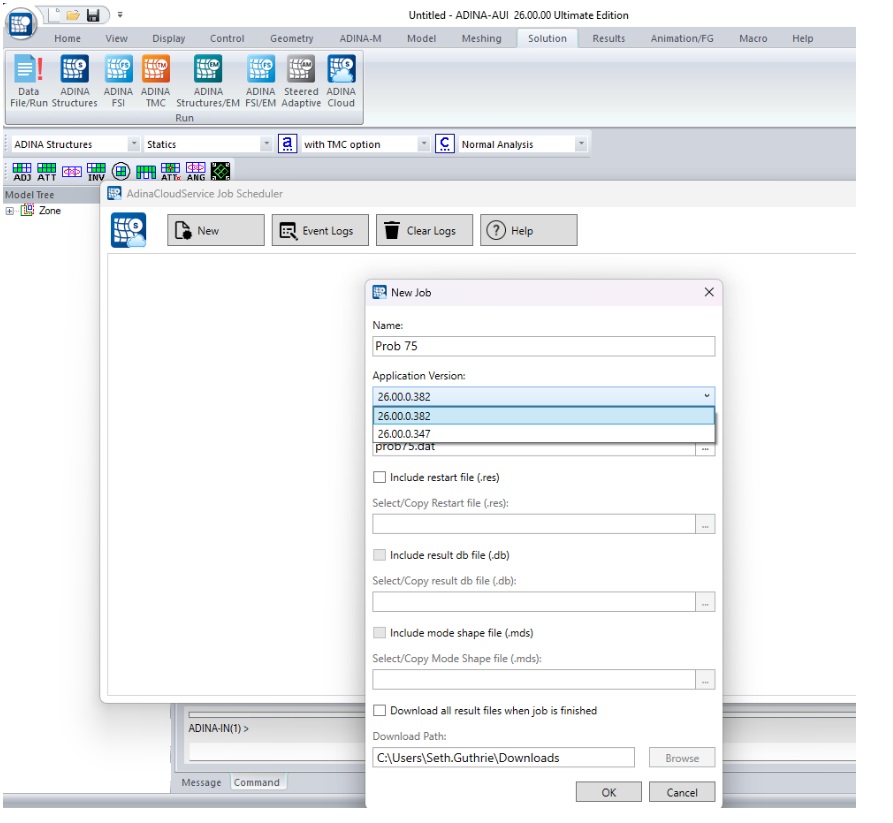Screen dimensions: 893x823
Task: Click the browse button beside prob75.dat
Action: click(706, 449)
